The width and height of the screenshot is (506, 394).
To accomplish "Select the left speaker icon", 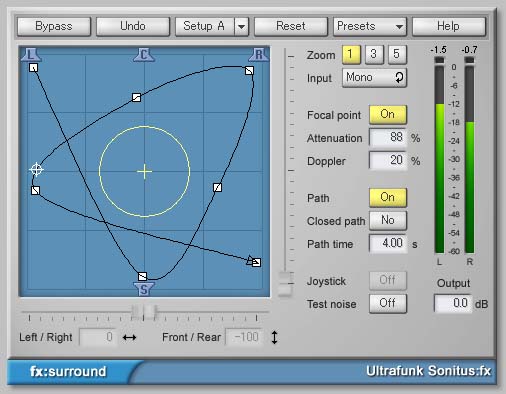I will click(31, 55).
